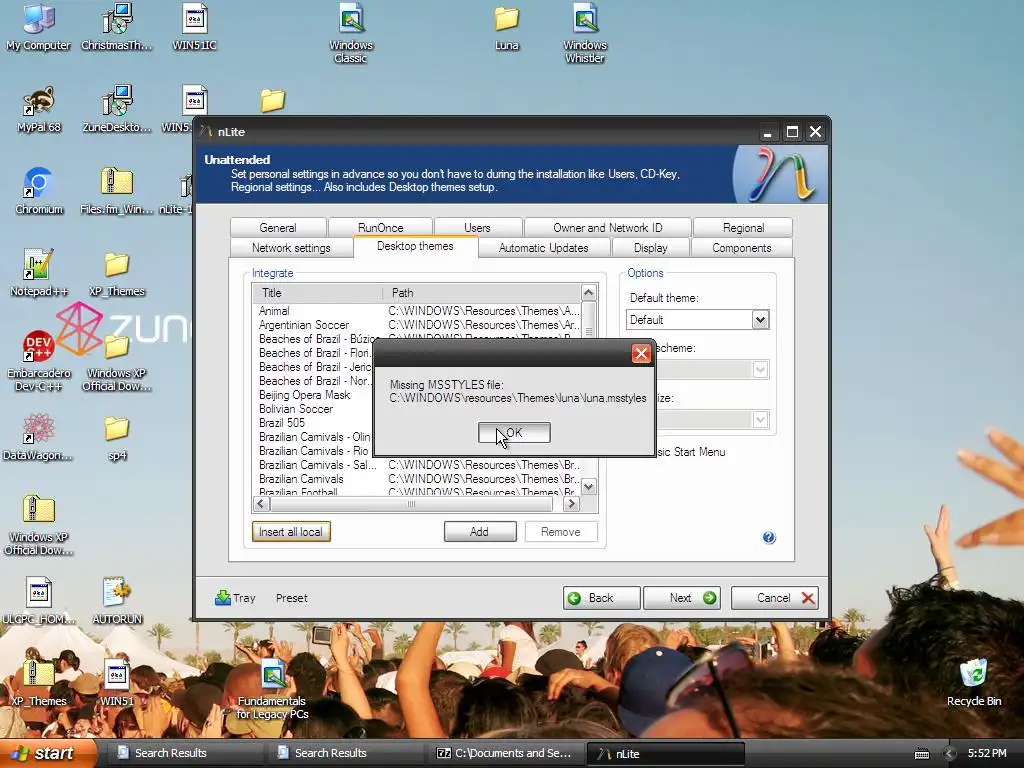Viewport: 1024px width, 768px height.
Task: Open ULGPC_HOM... file icon
Action: point(39,601)
